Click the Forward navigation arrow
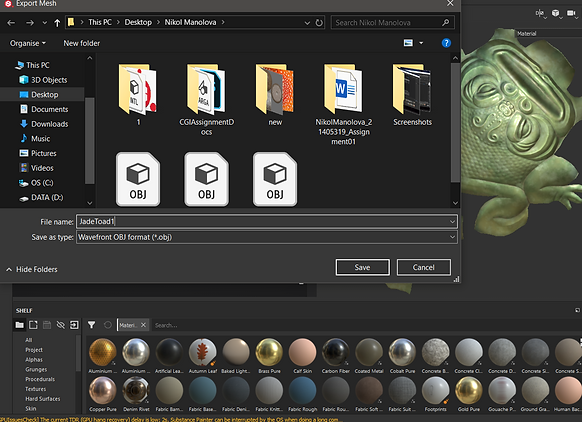 pos(30,23)
